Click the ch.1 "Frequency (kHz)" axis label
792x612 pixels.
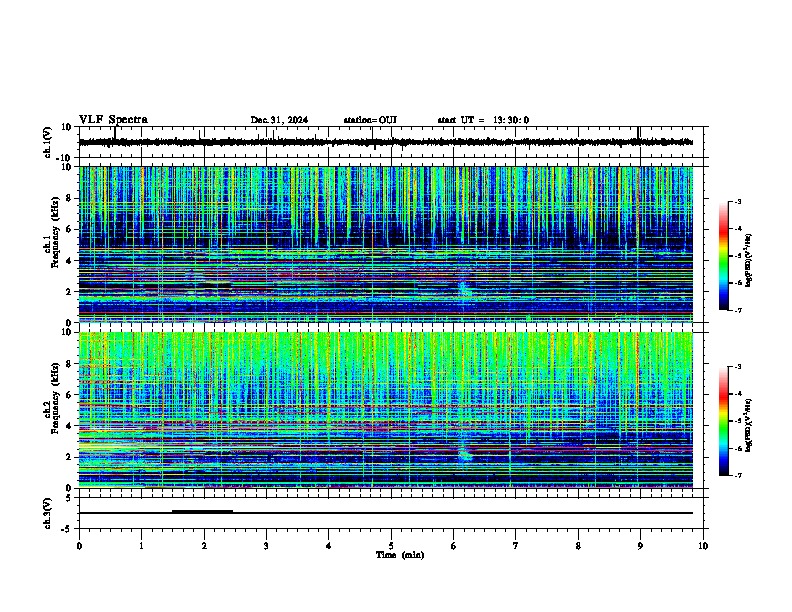(x=55, y=233)
